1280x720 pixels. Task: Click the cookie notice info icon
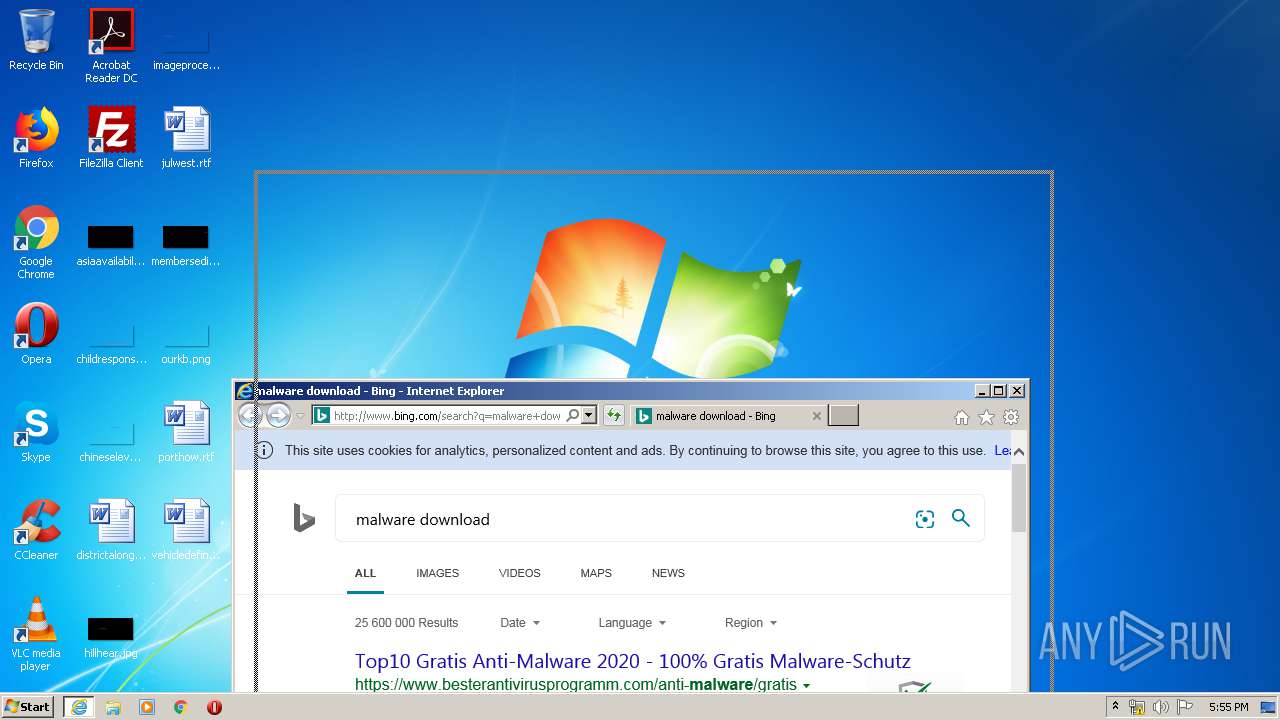[264, 450]
